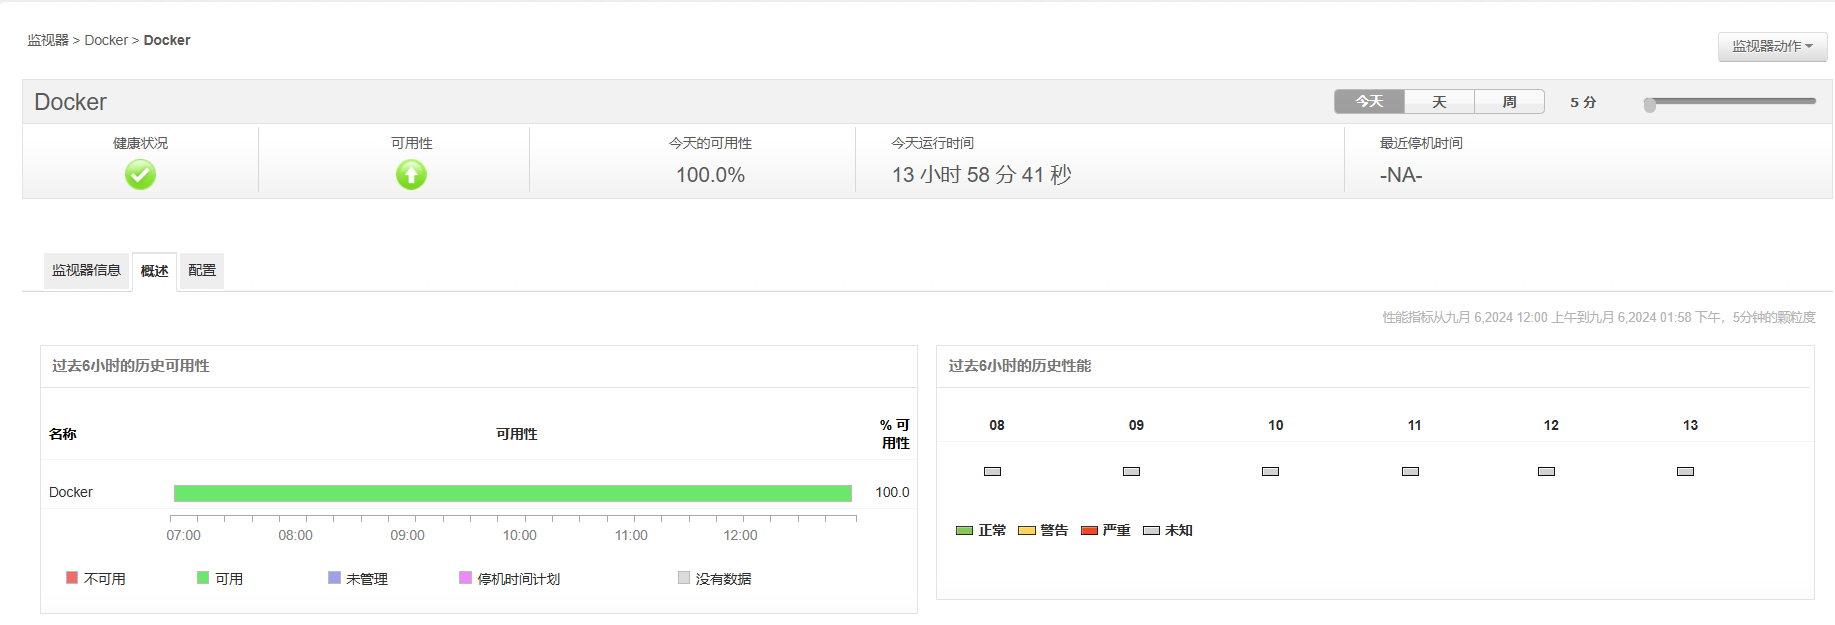Click the 今天运行时间 label
1835x625 pixels.
tap(933, 143)
